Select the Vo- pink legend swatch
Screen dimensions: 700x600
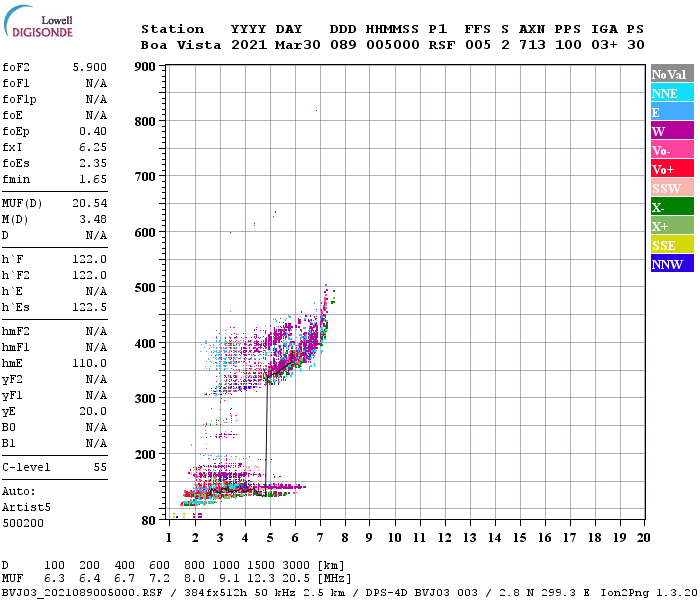pyautogui.click(x=672, y=150)
